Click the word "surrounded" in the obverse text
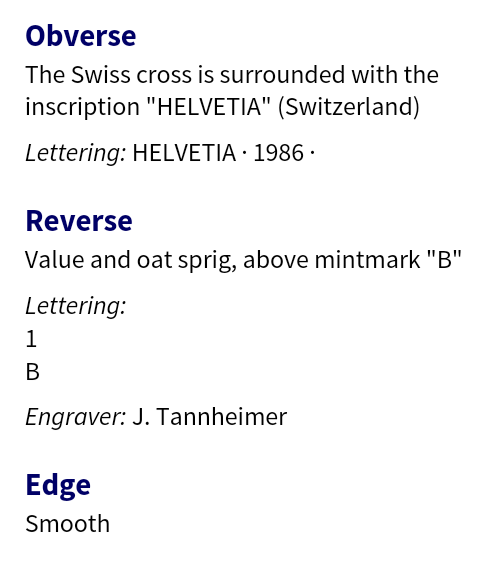478x564 pixels. [283, 75]
